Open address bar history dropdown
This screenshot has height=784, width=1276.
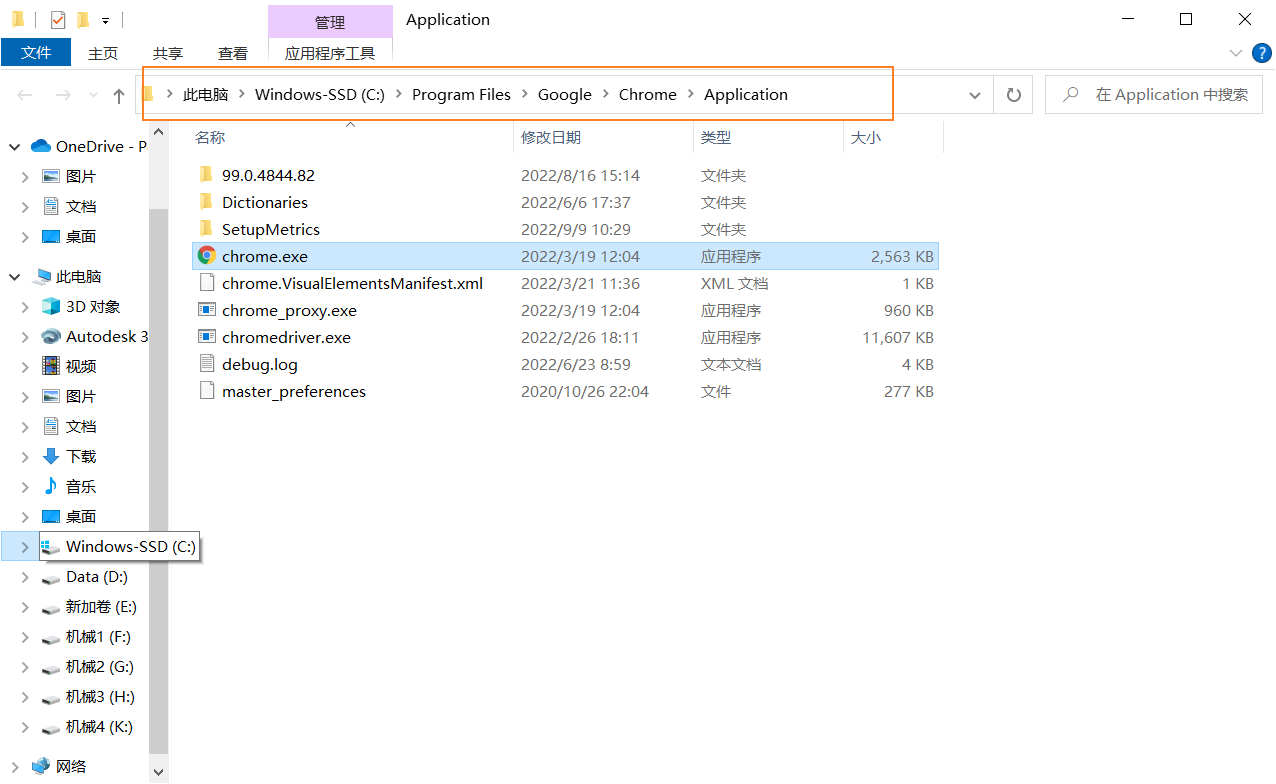coord(975,95)
